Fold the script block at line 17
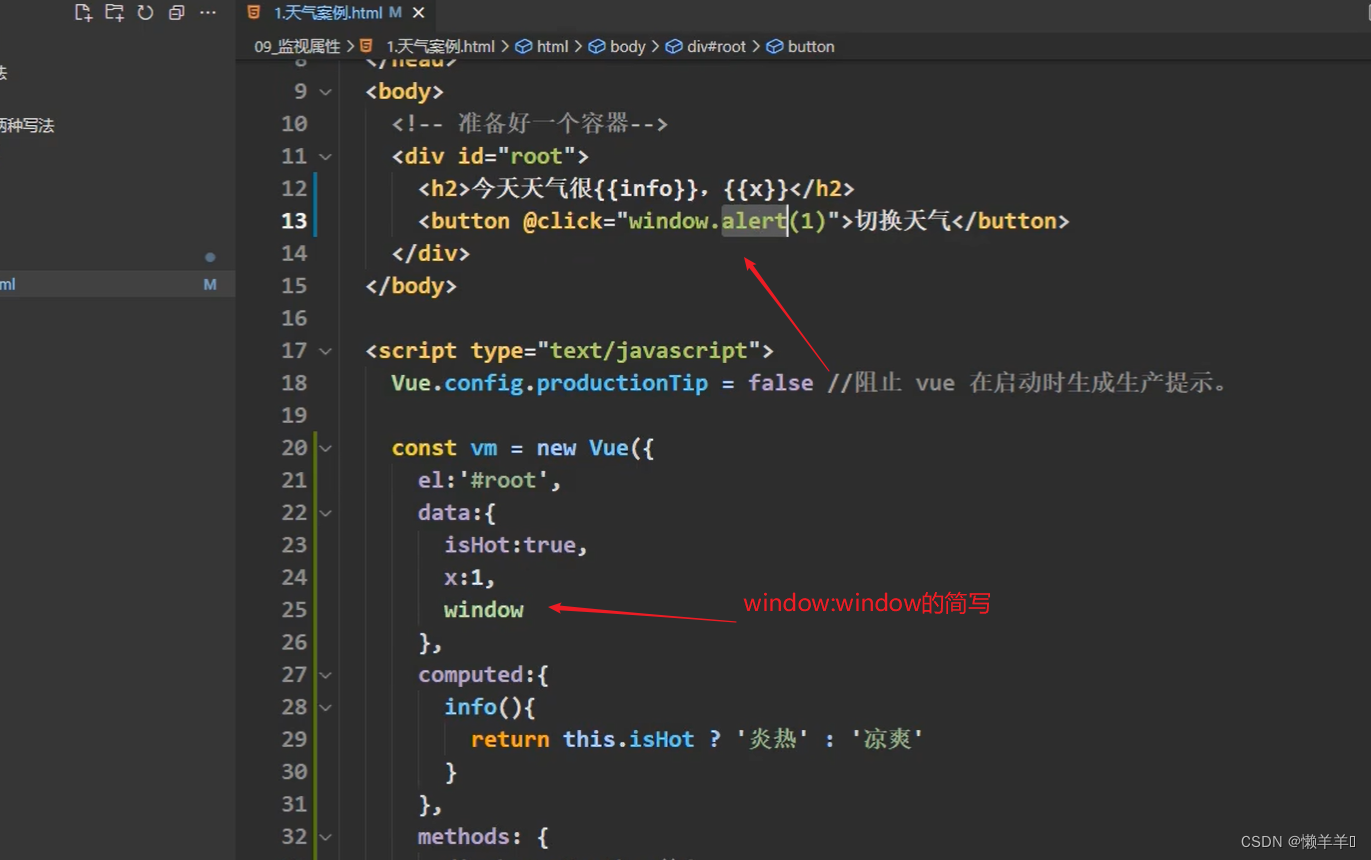 pyautogui.click(x=326, y=351)
